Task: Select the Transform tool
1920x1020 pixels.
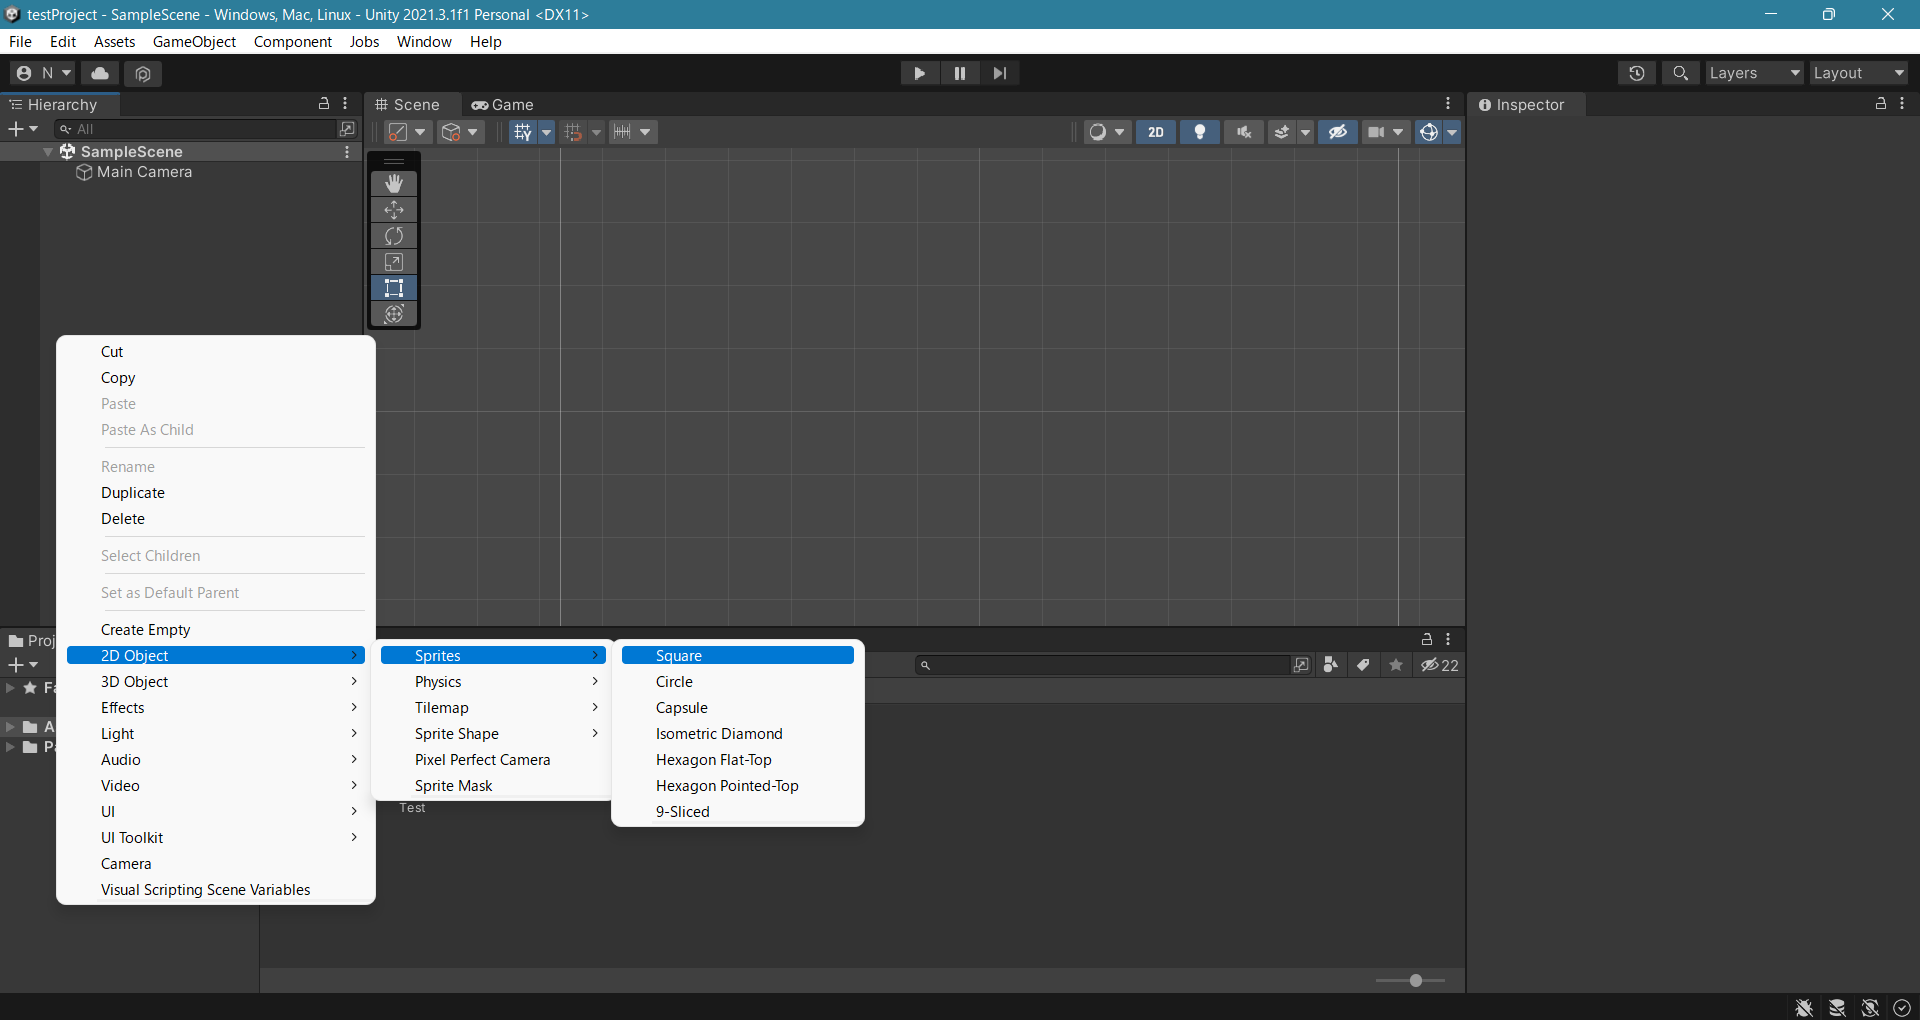Action: point(394,314)
